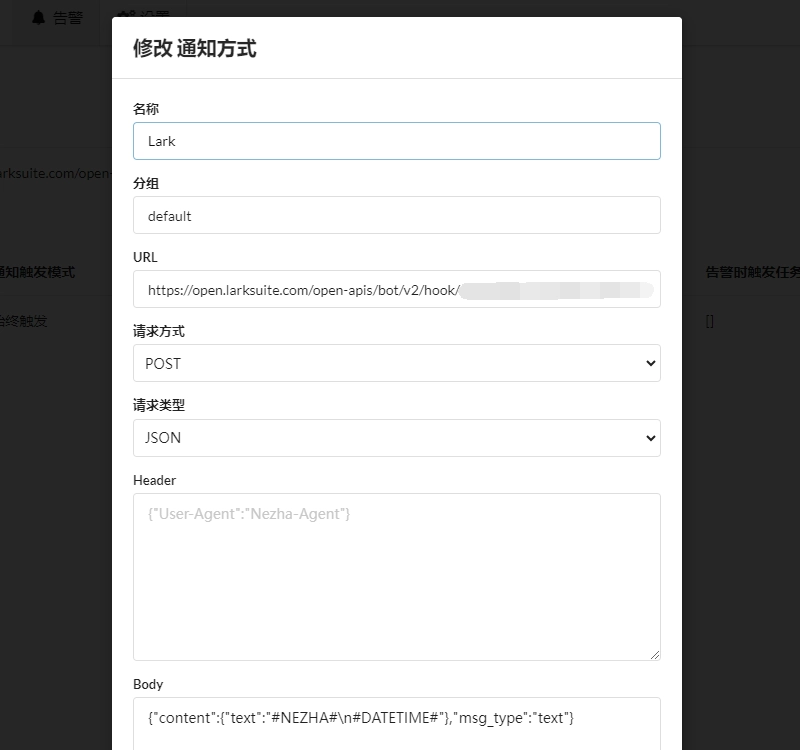Click the 始终触发 cell in the table
The height and width of the screenshot is (750, 800).
25,321
